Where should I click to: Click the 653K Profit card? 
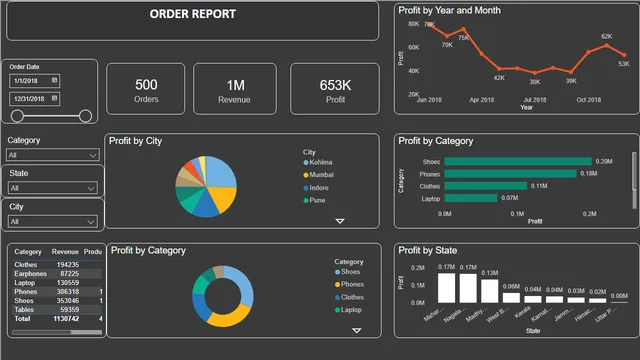(335, 89)
